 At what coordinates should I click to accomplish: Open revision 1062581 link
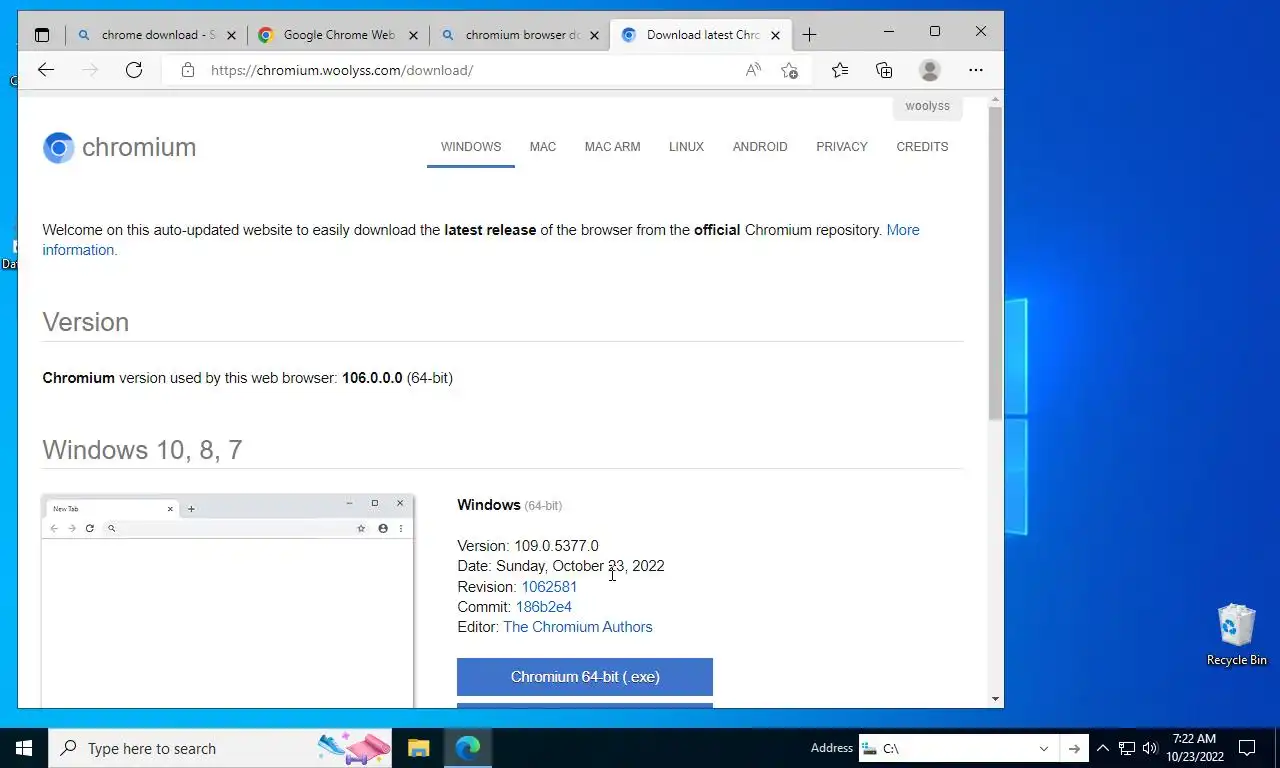pos(549,587)
